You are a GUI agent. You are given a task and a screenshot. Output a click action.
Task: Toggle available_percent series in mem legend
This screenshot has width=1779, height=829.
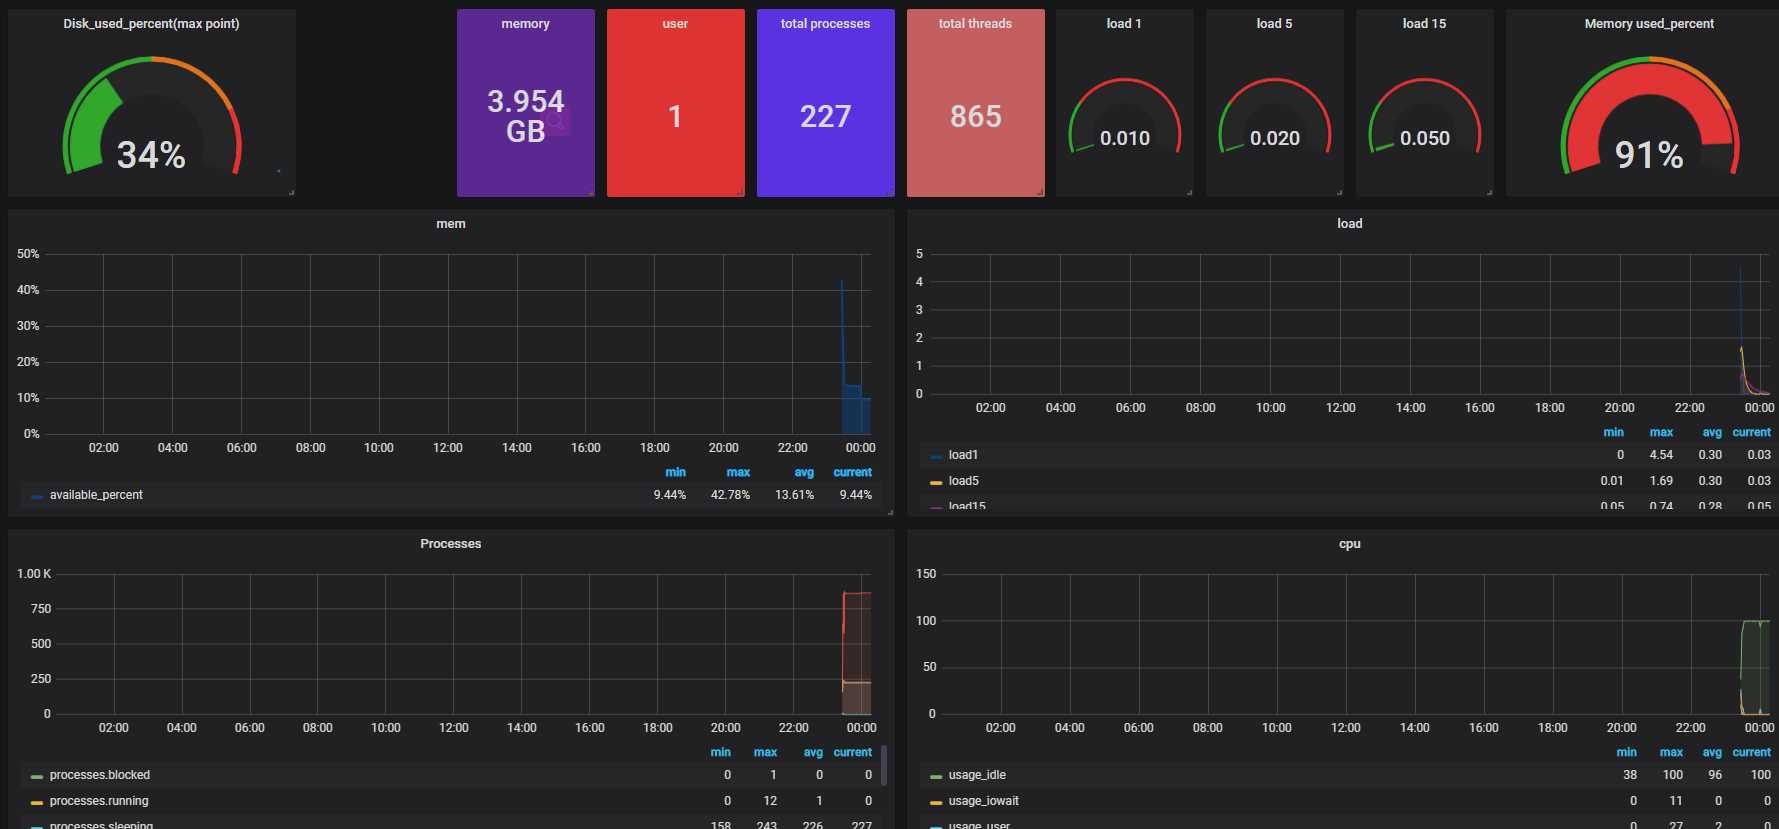[96, 495]
